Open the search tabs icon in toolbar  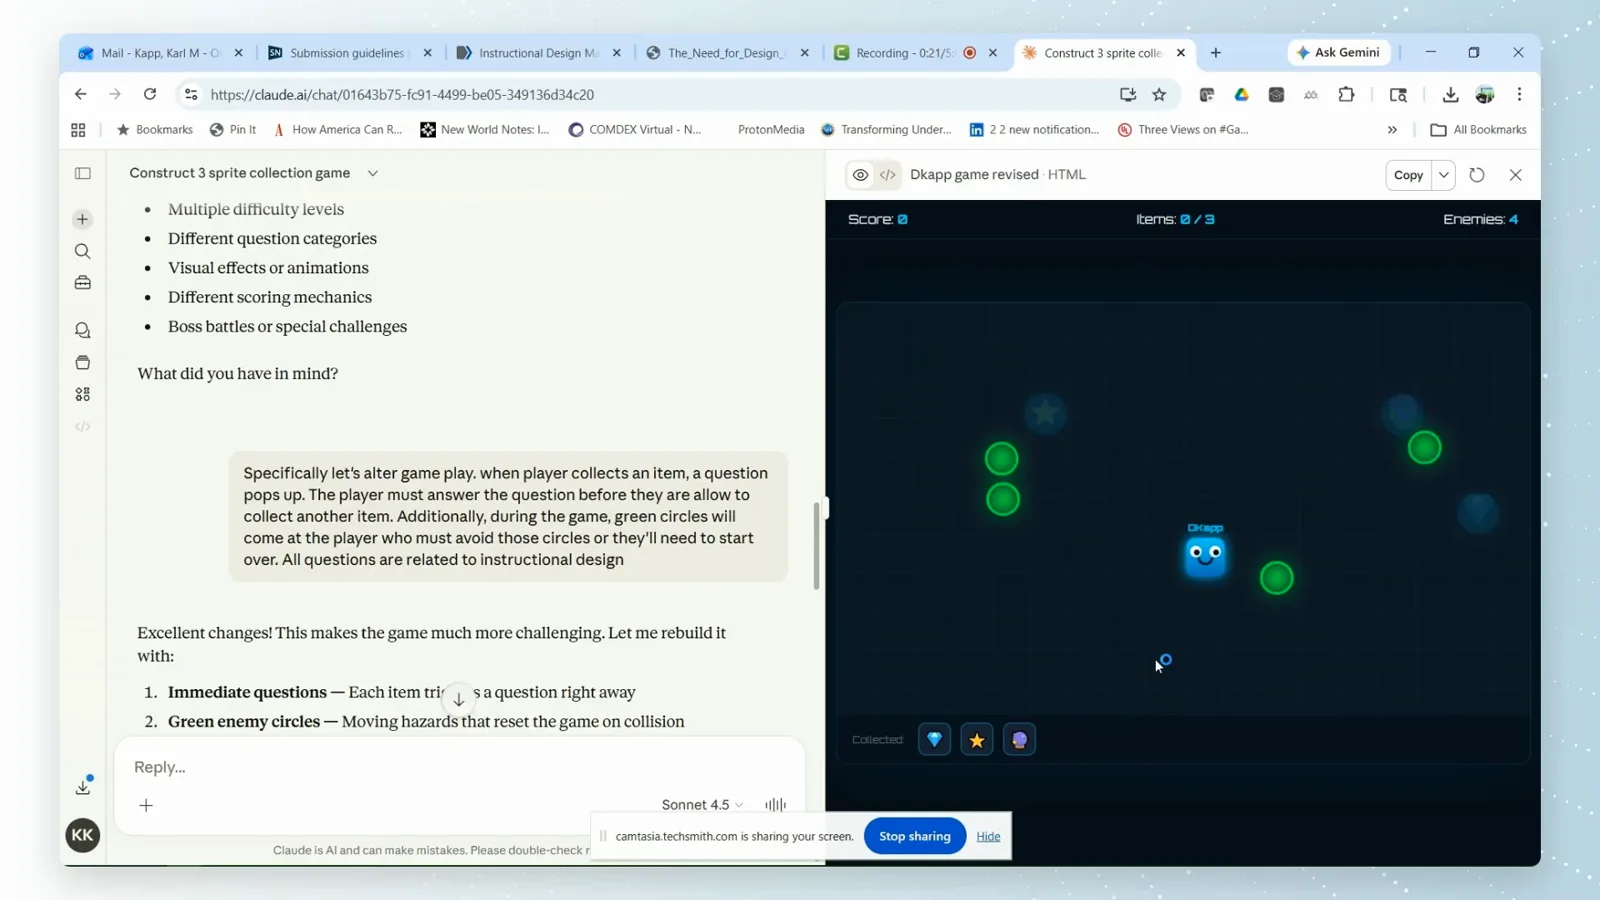pos(1398,94)
